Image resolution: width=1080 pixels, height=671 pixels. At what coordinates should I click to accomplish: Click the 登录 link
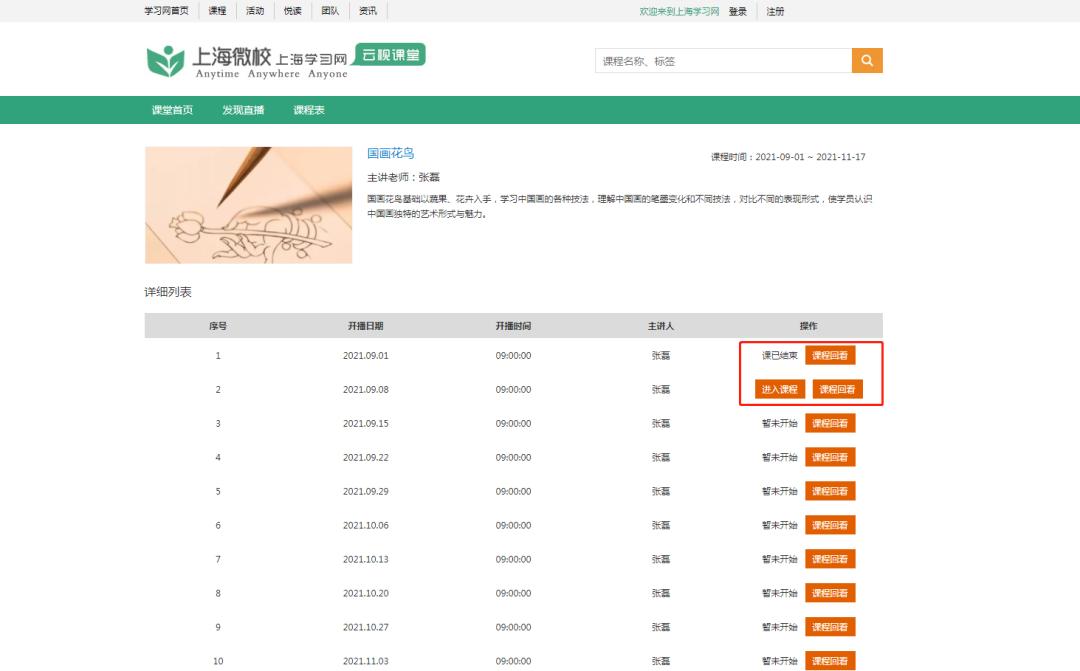[x=737, y=11]
